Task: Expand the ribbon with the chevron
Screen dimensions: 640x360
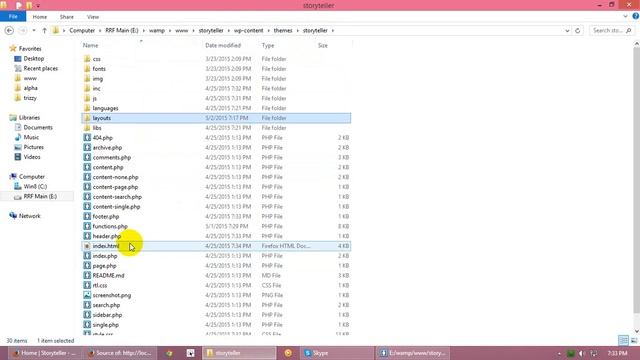Action: (x=625, y=16)
